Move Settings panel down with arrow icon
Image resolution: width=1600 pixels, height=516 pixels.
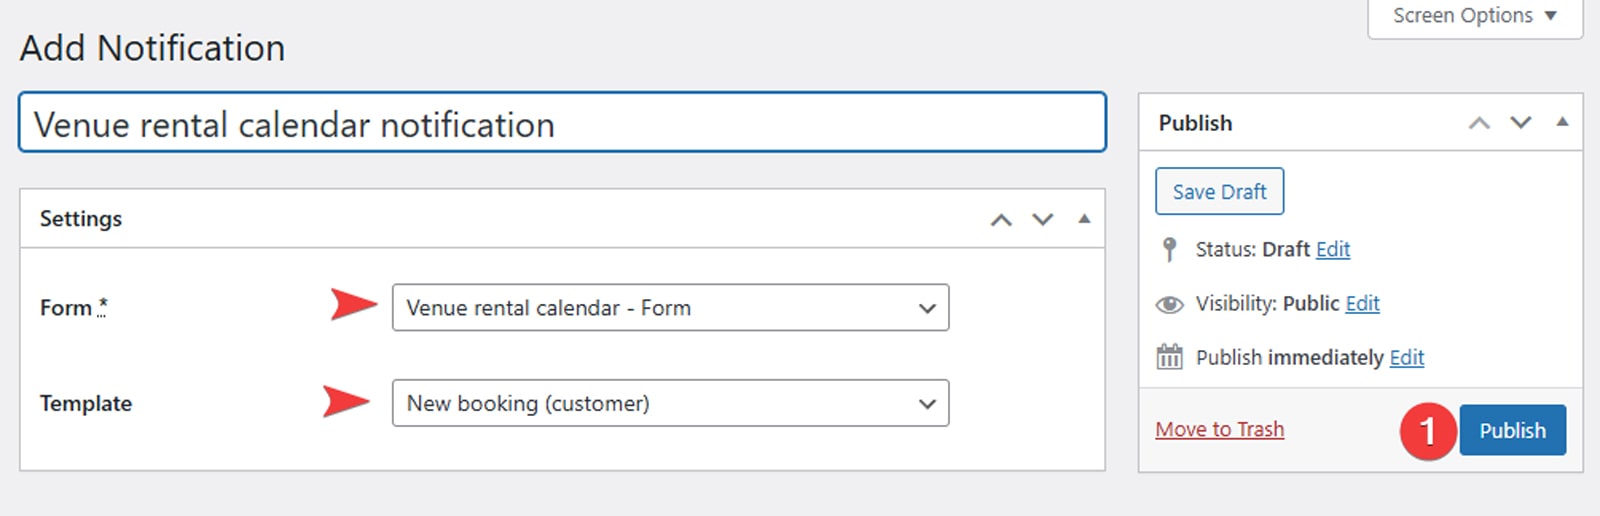coord(1043,220)
